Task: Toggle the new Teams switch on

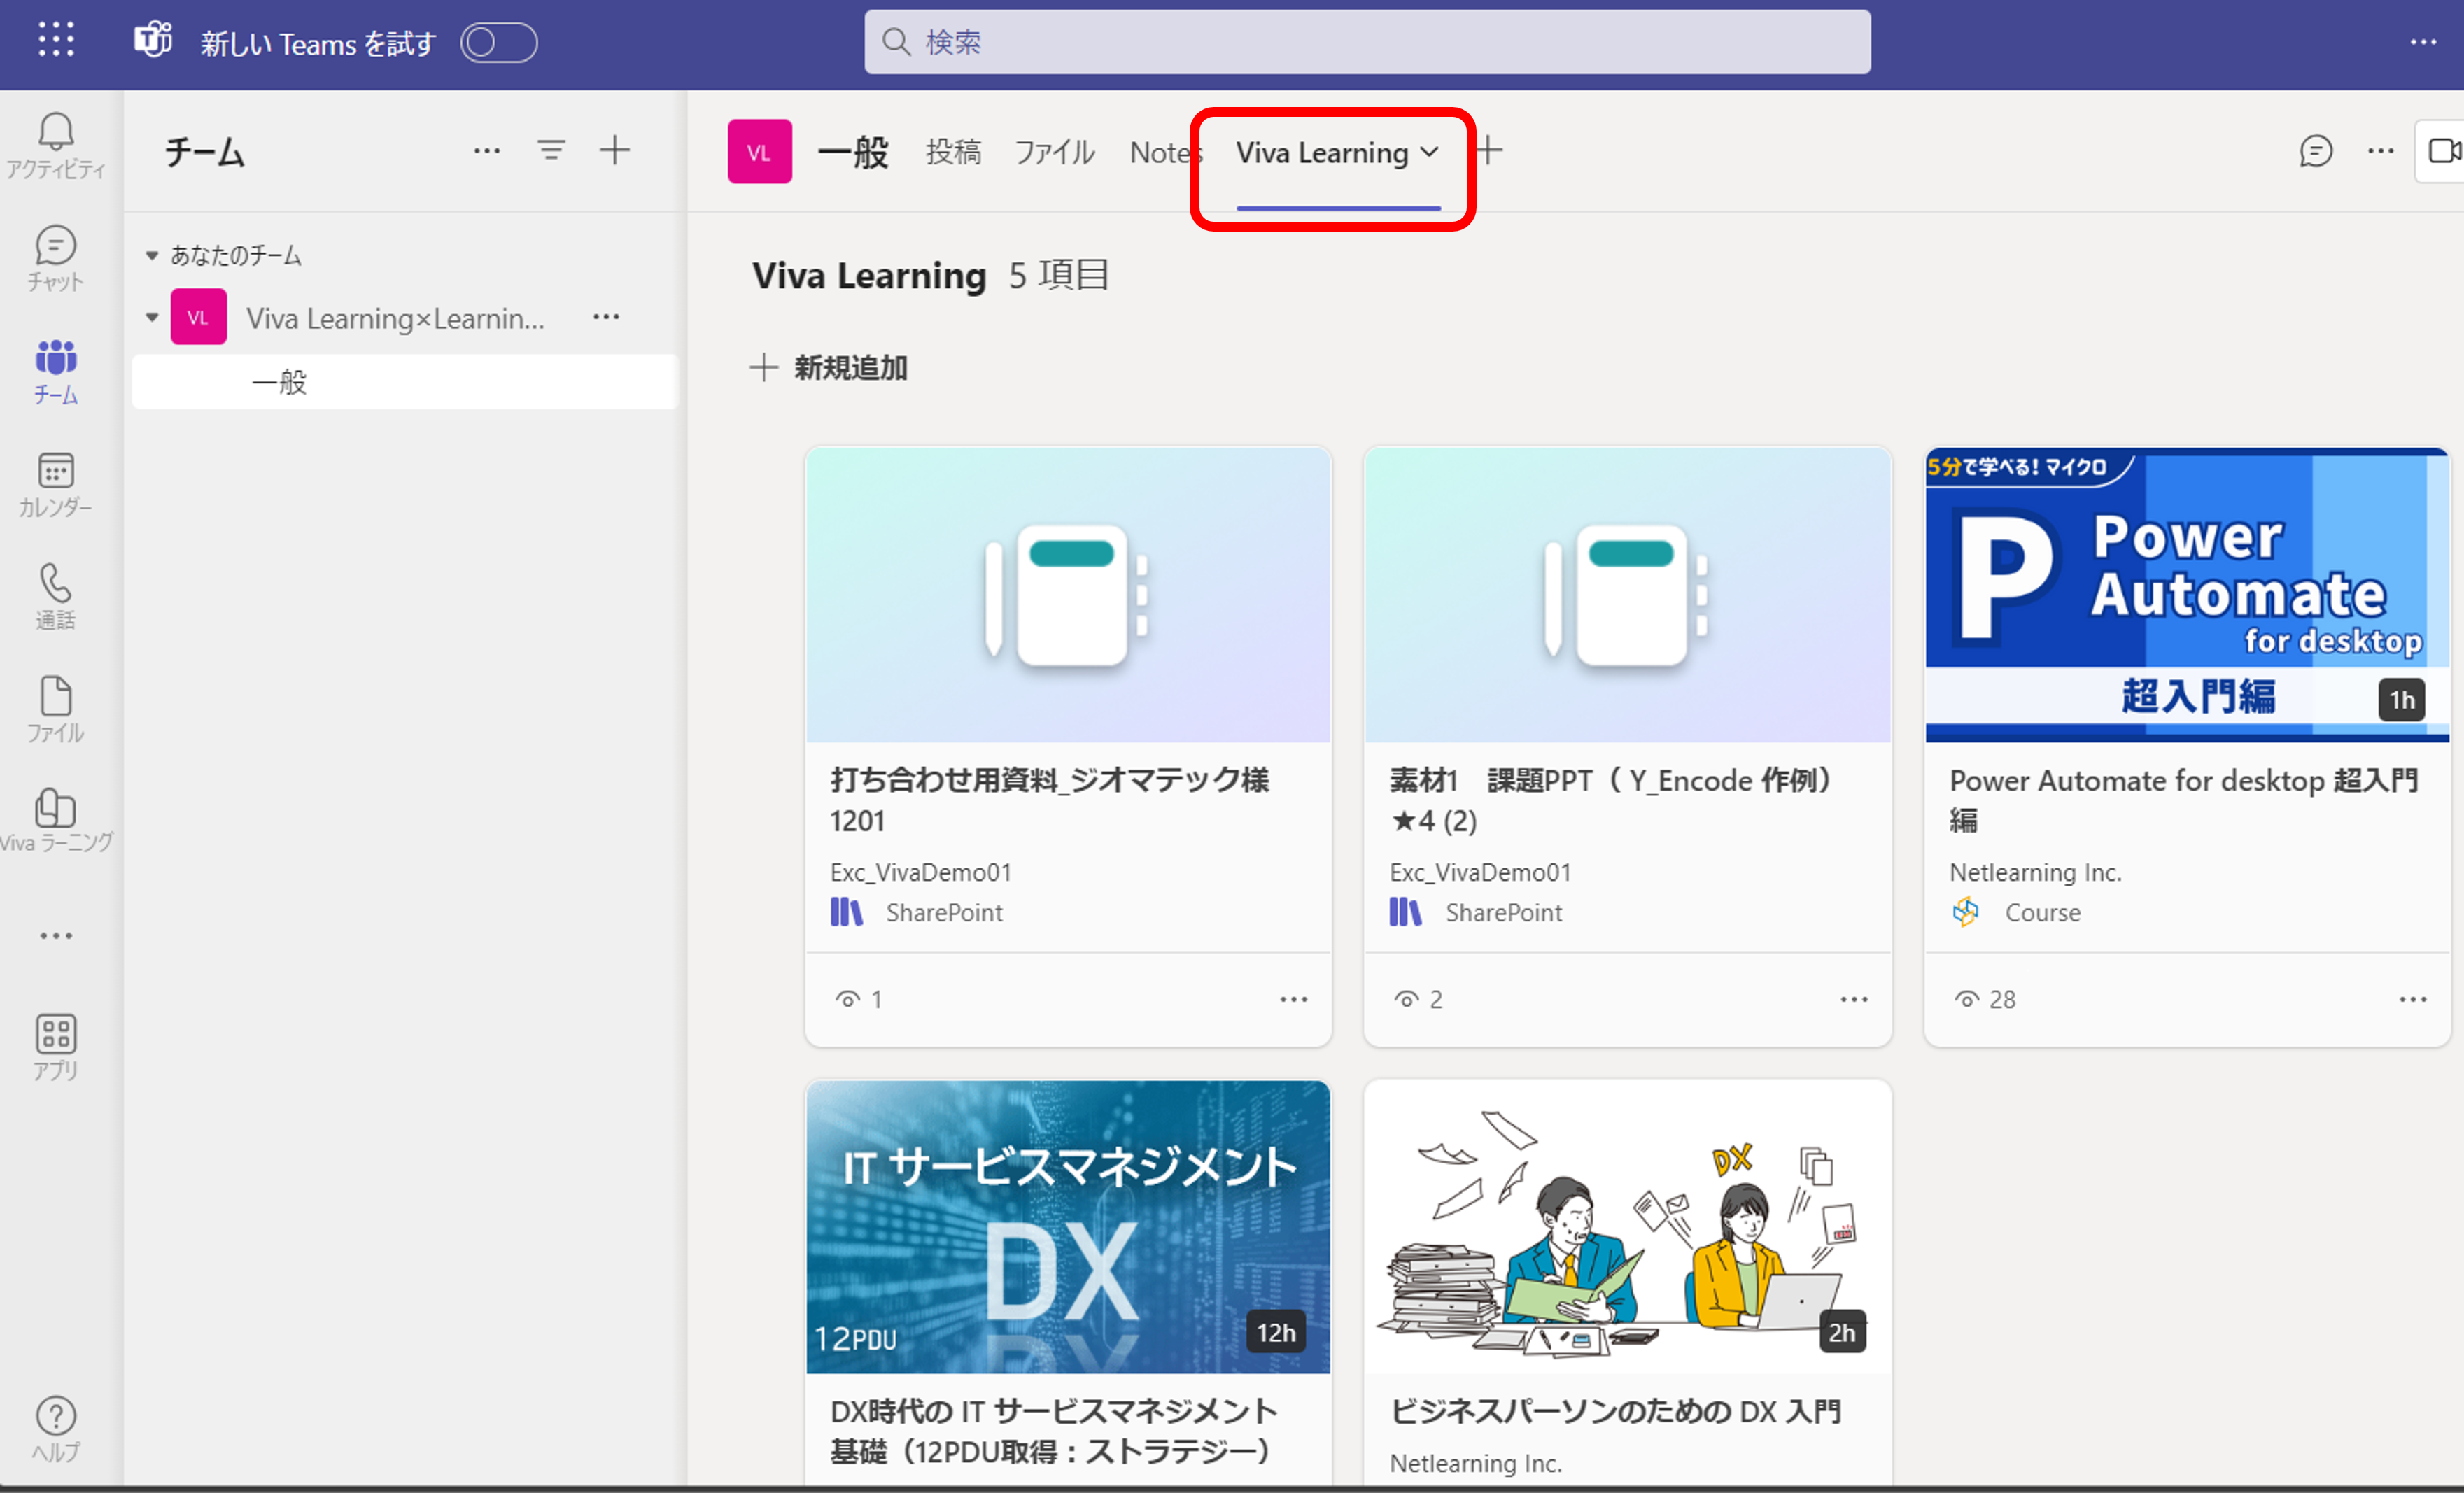Action: coord(498,43)
